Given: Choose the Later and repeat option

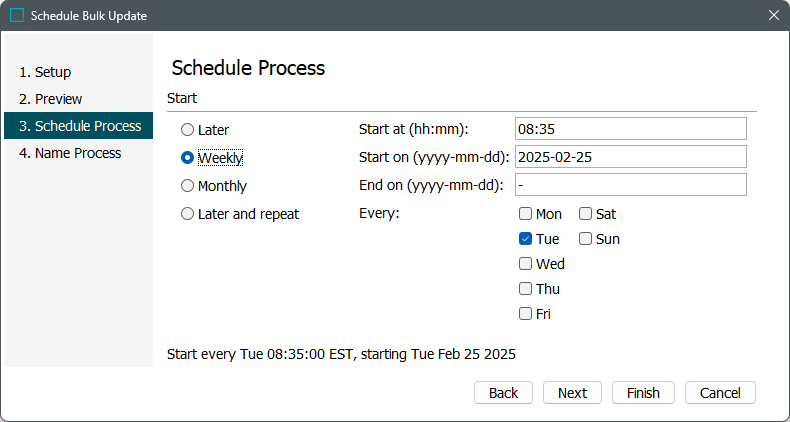Looking at the screenshot, I should tap(187, 214).
